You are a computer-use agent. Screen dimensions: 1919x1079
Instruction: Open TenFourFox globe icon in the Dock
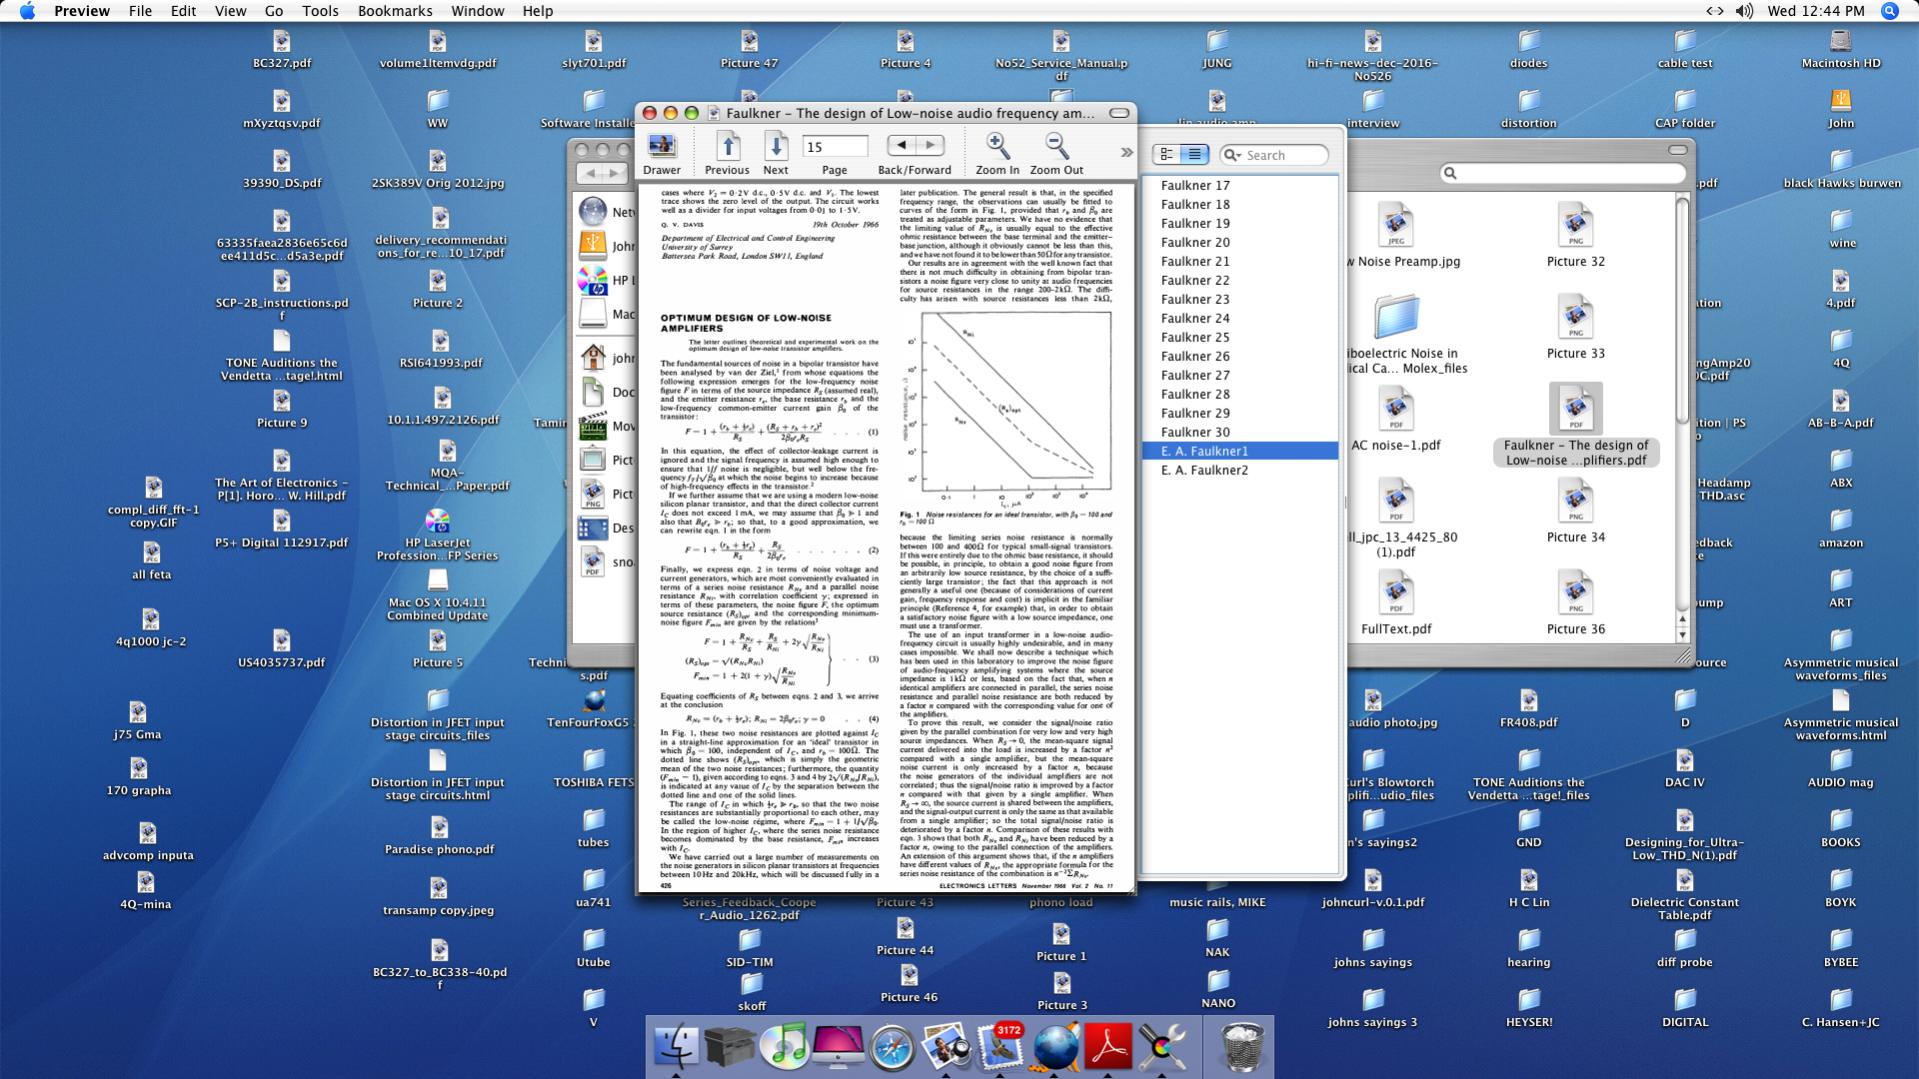pos(1054,1046)
